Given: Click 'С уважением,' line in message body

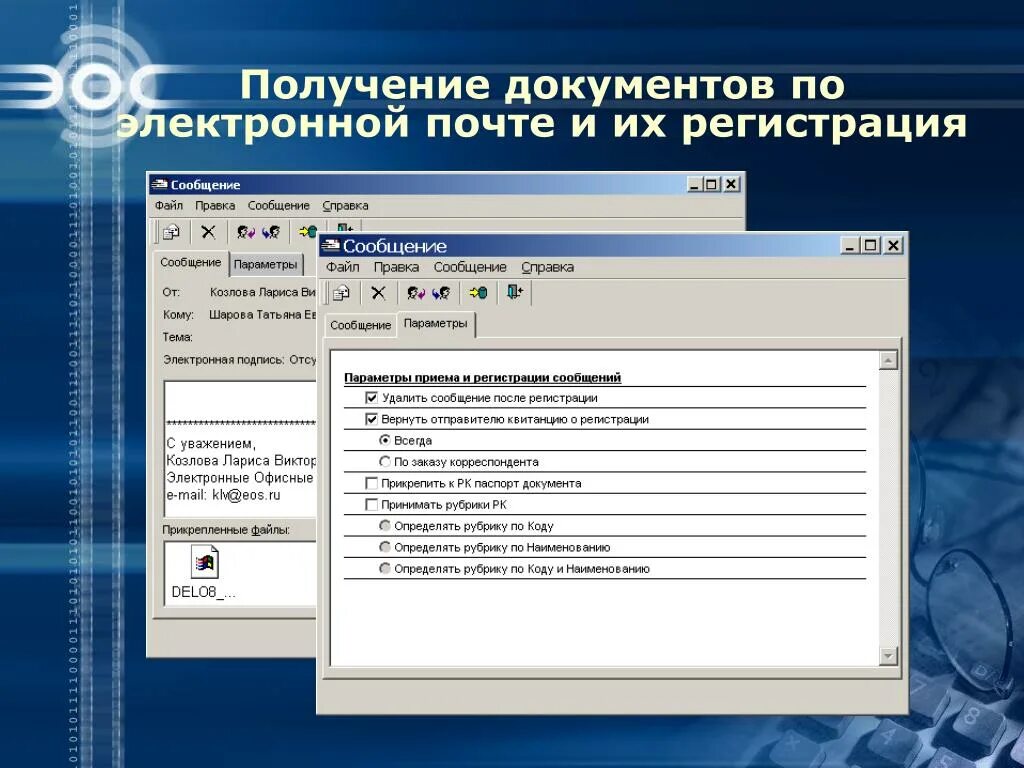Looking at the screenshot, I should pos(212,444).
